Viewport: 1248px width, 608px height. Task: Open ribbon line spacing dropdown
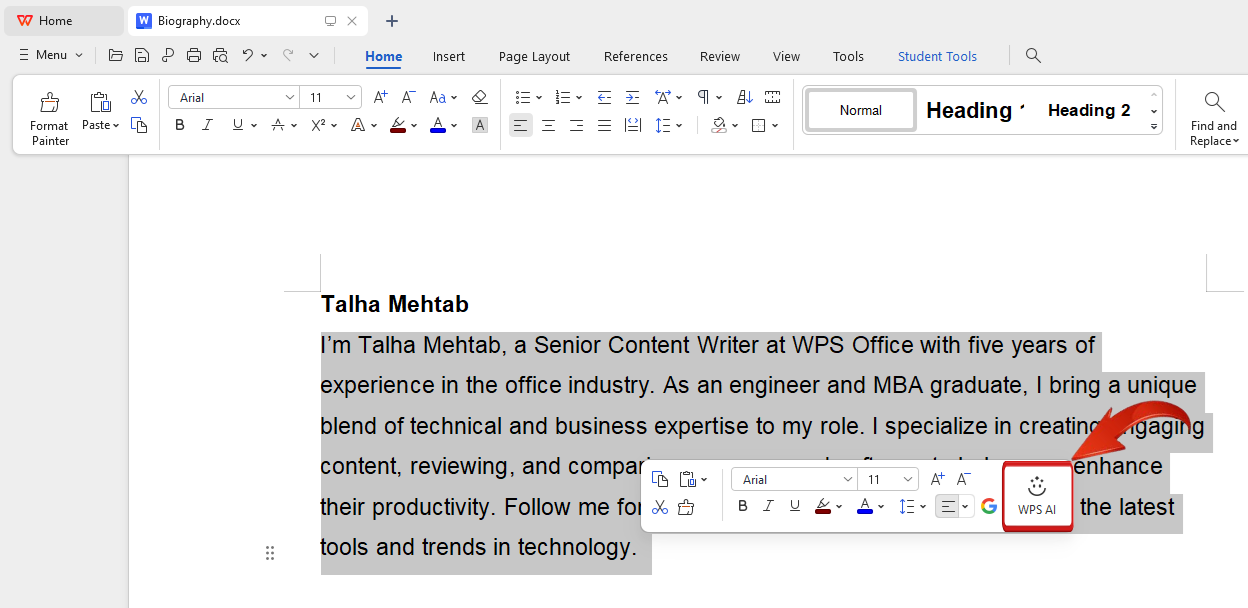pyautogui.click(x=679, y=125)
